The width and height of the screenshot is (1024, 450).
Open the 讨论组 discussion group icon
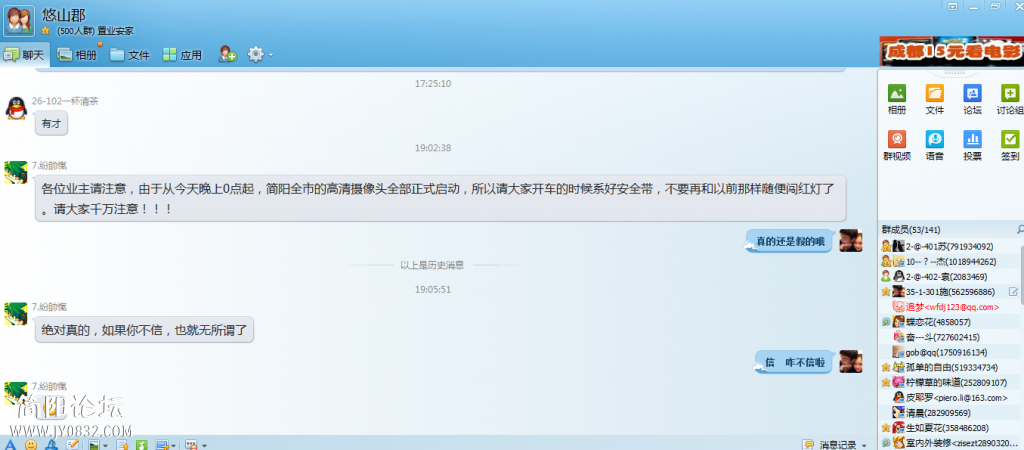[x=1010, y=93]
